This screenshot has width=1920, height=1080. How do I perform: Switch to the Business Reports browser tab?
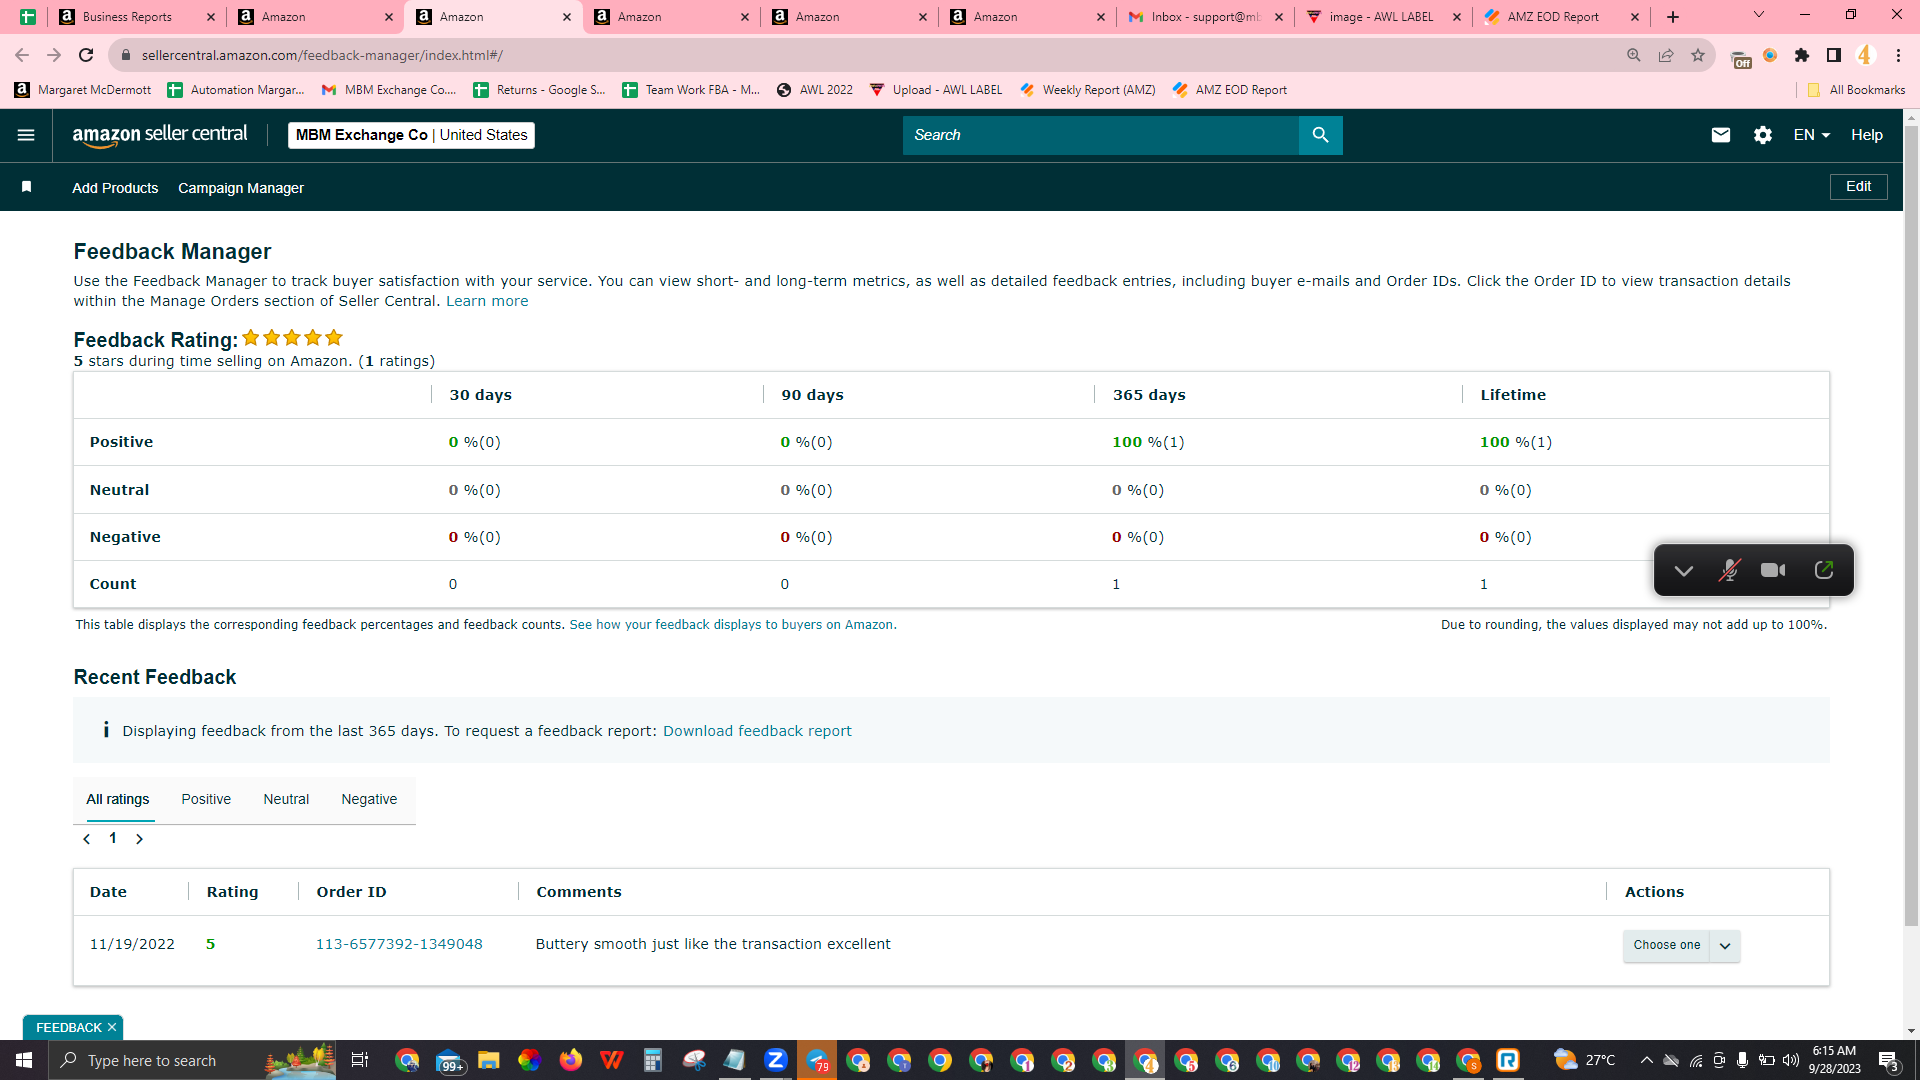137,17
